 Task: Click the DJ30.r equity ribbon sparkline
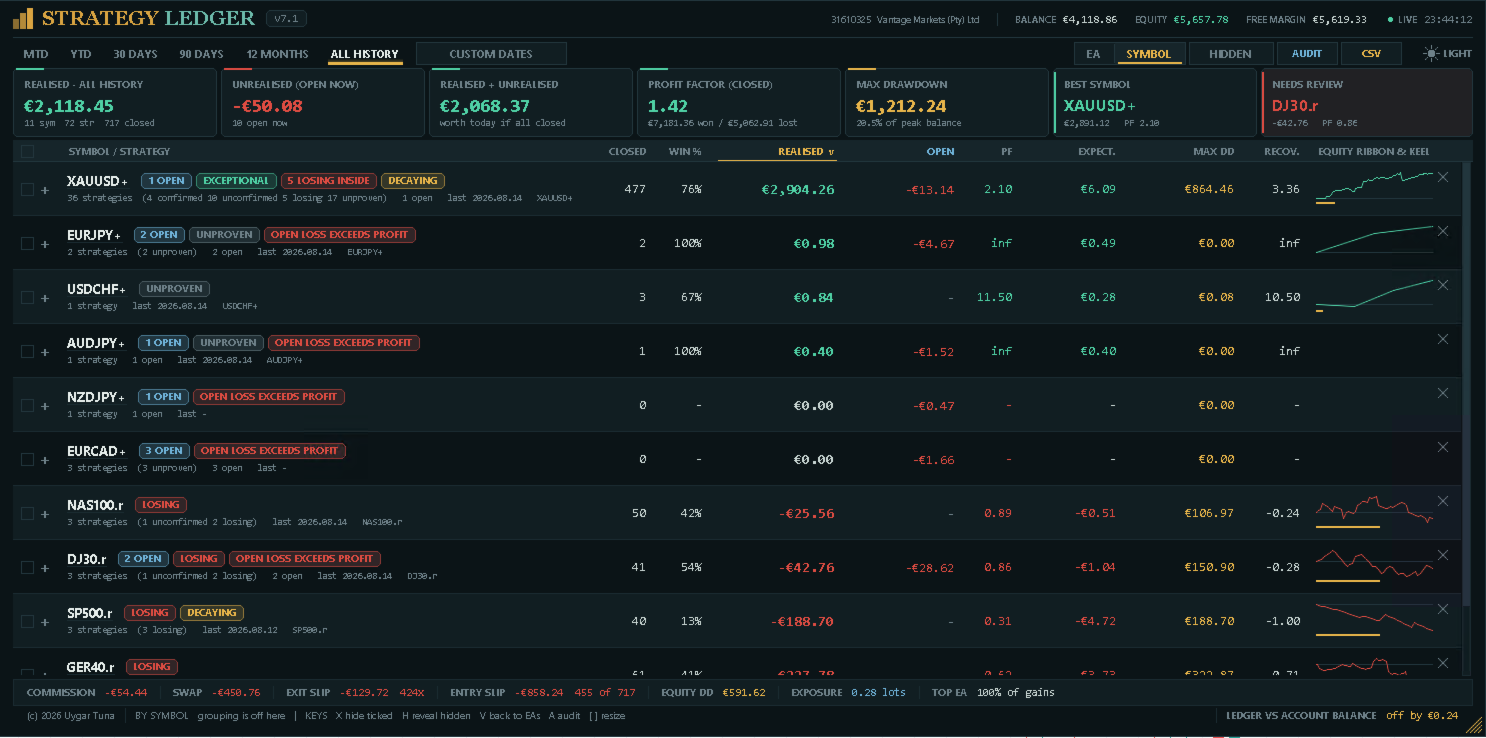[1374, 565]
